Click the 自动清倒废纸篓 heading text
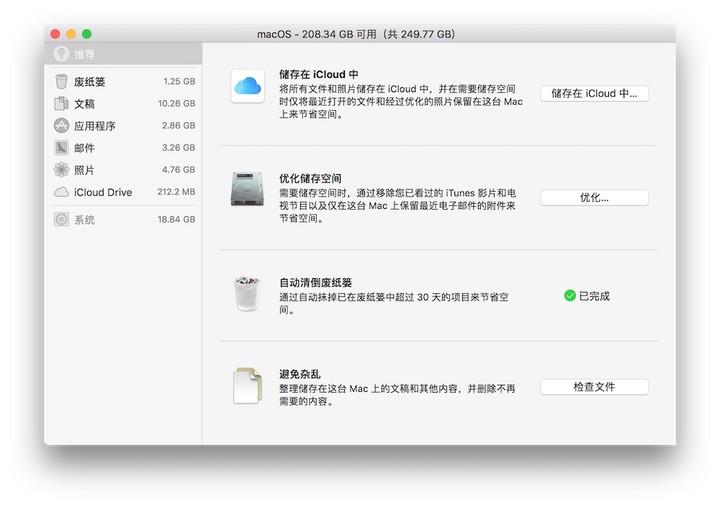 [x=315, y=283]
